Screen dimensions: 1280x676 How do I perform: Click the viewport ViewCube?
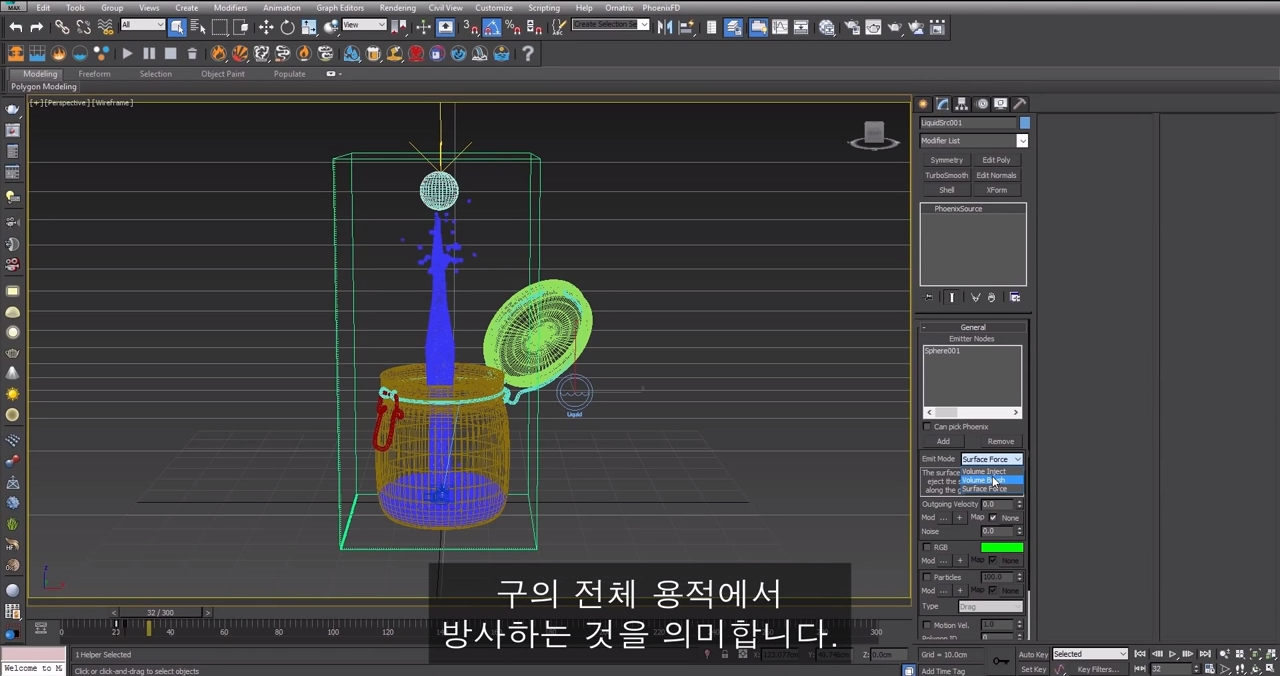873,135
